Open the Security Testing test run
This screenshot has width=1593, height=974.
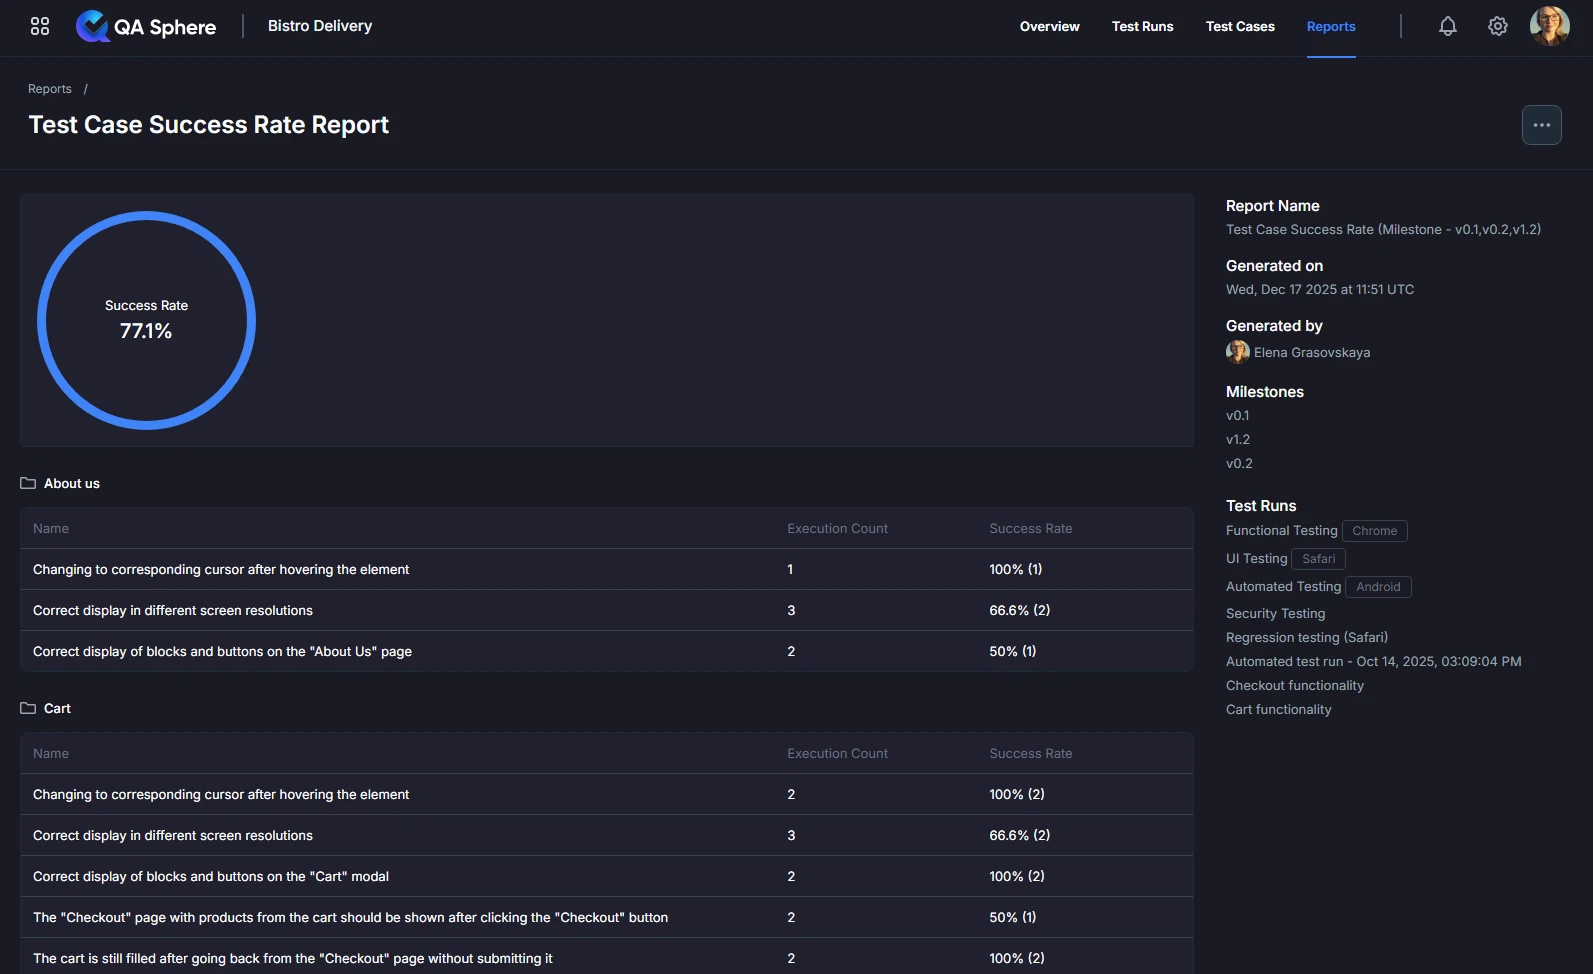[x=1275, y=613]
